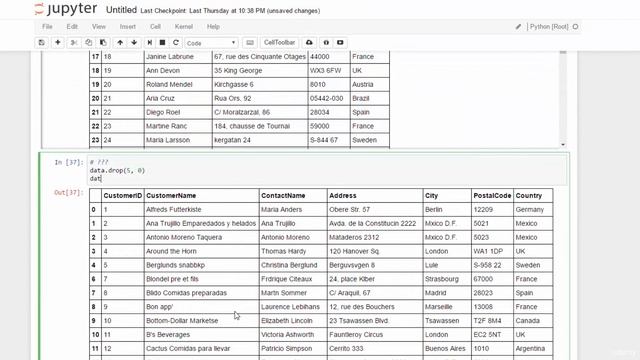Save notebook with the save and checkpoint icon

(x=42, y=42)
